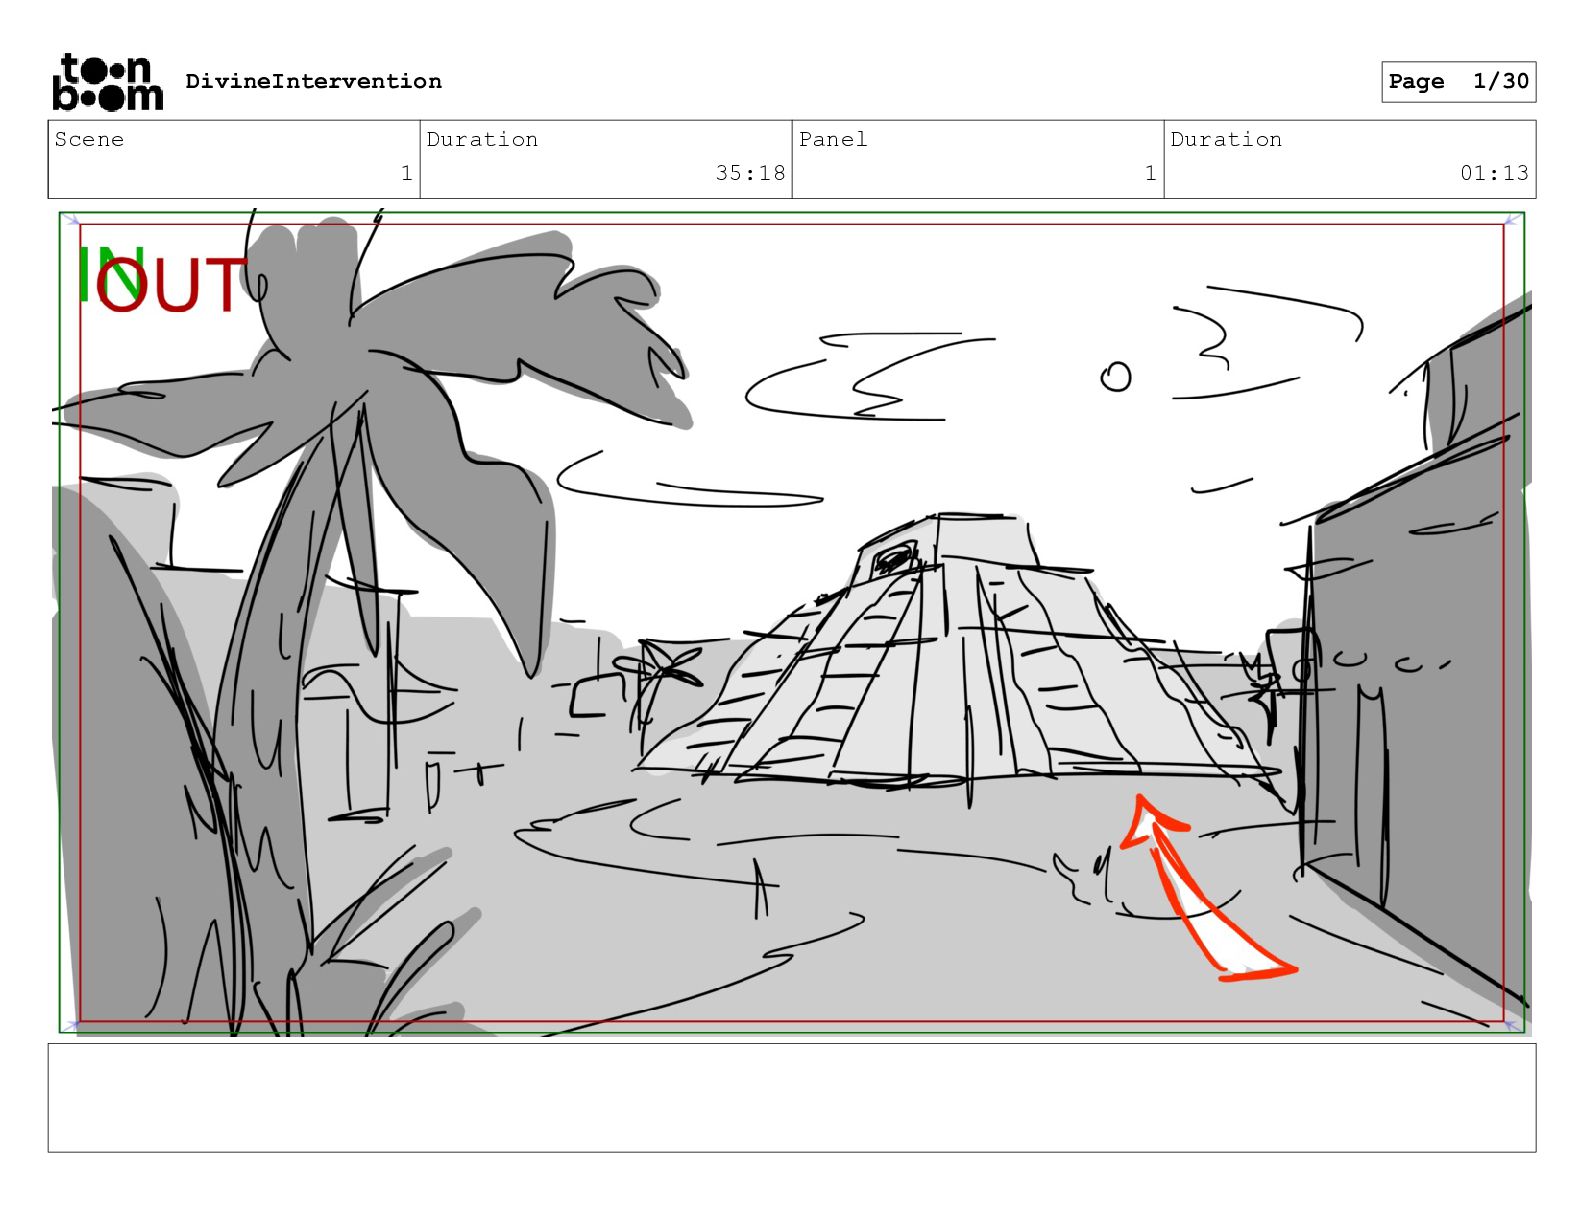Click the Page 1/30 indicator

[x=1458, y=81]
